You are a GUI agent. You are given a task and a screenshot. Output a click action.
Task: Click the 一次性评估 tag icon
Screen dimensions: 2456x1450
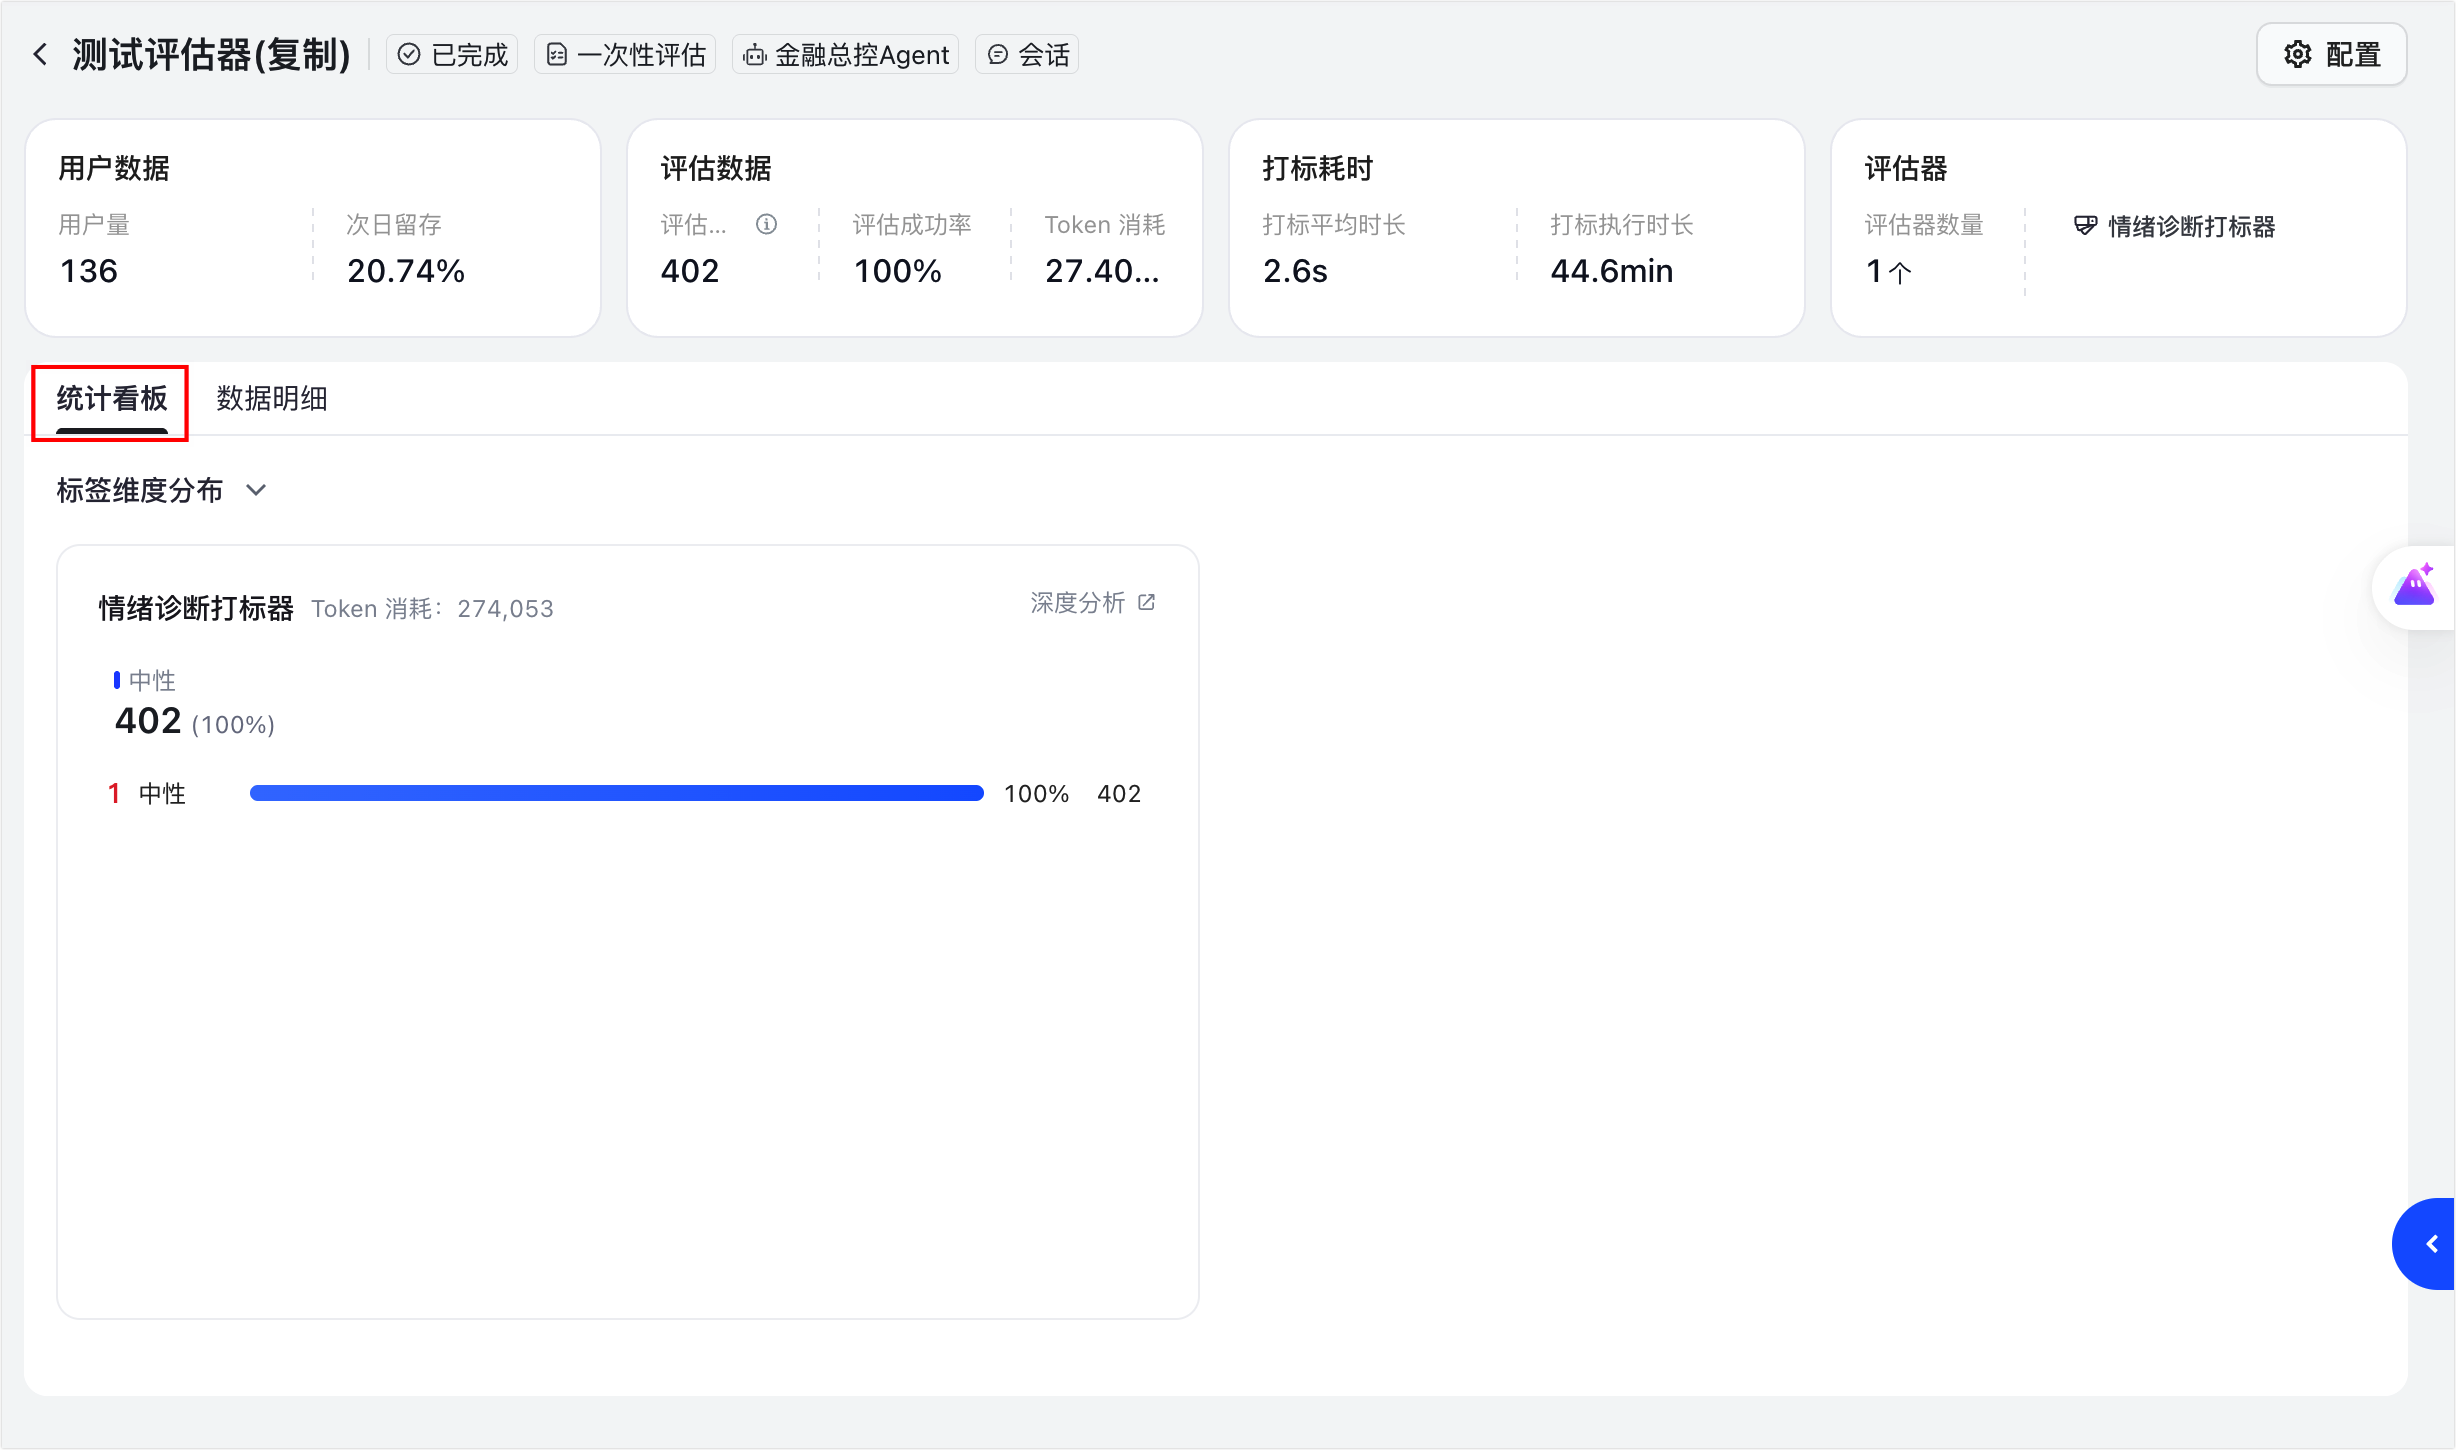tap(557, 54)
